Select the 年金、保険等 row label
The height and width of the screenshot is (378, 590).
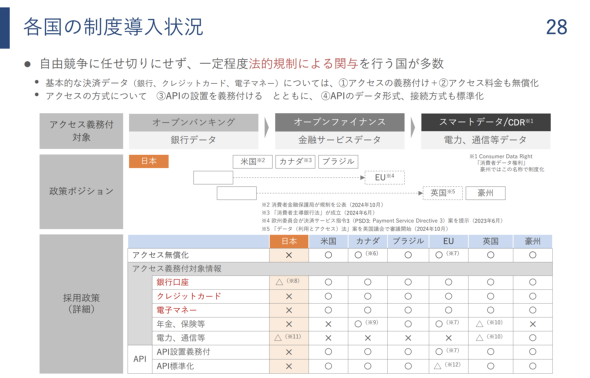181,324
